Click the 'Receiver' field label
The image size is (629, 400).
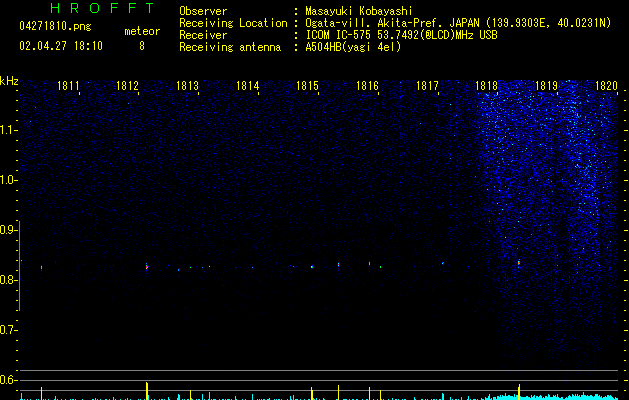coord(203,35)
